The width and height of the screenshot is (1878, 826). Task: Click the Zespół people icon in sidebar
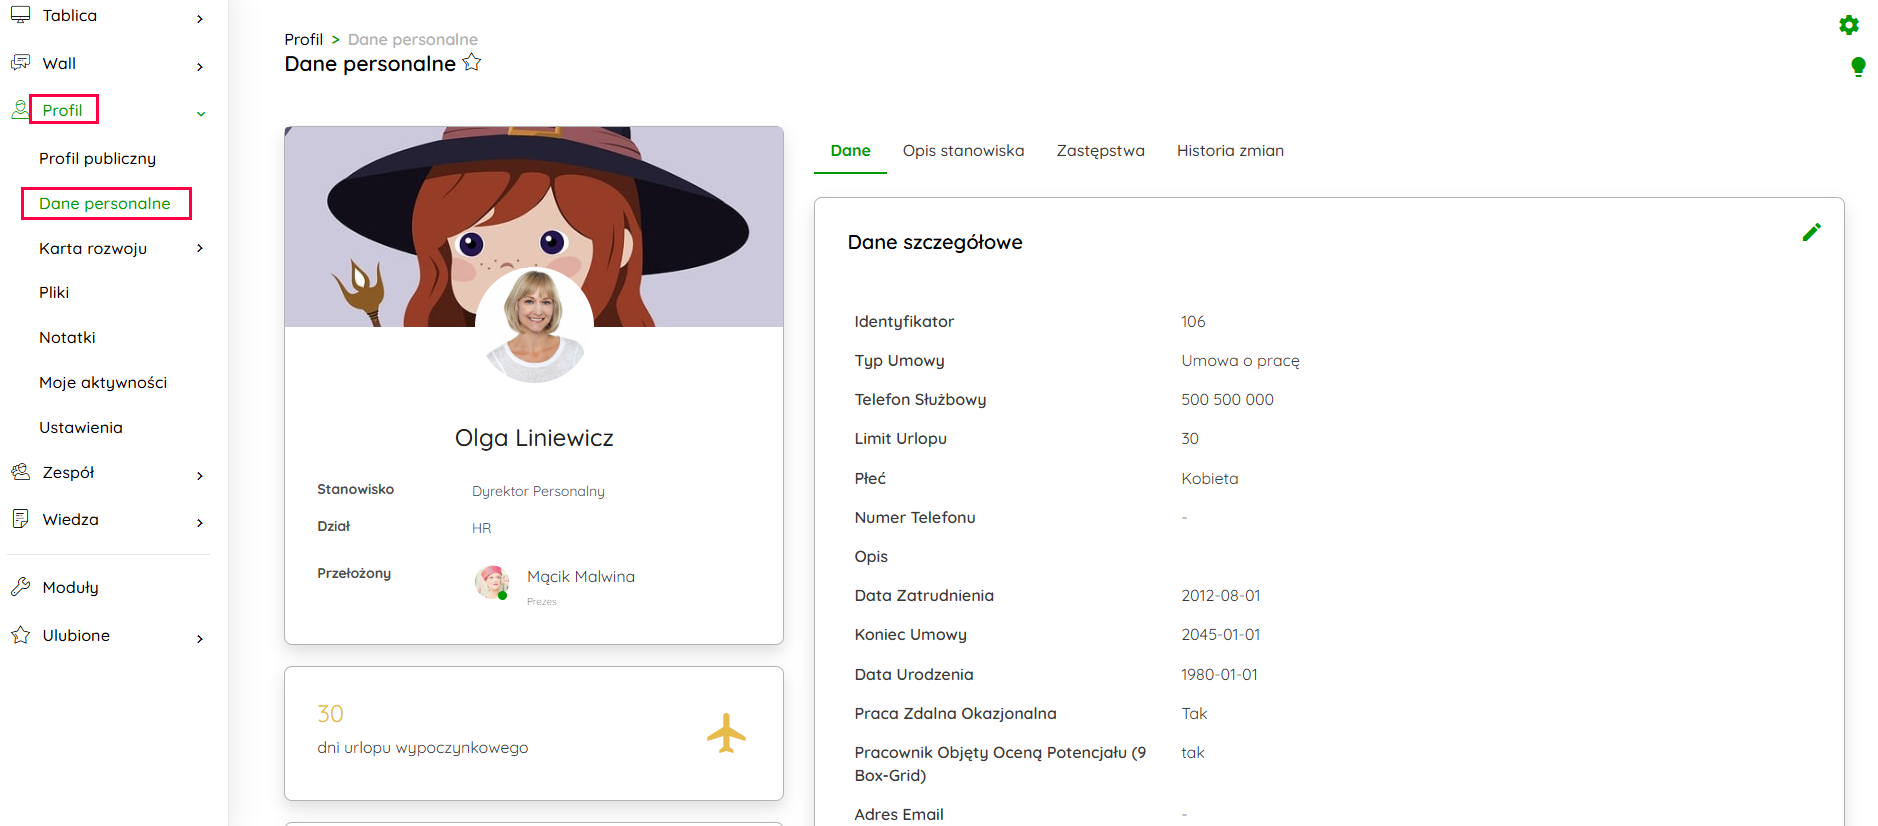click(20, 472)
